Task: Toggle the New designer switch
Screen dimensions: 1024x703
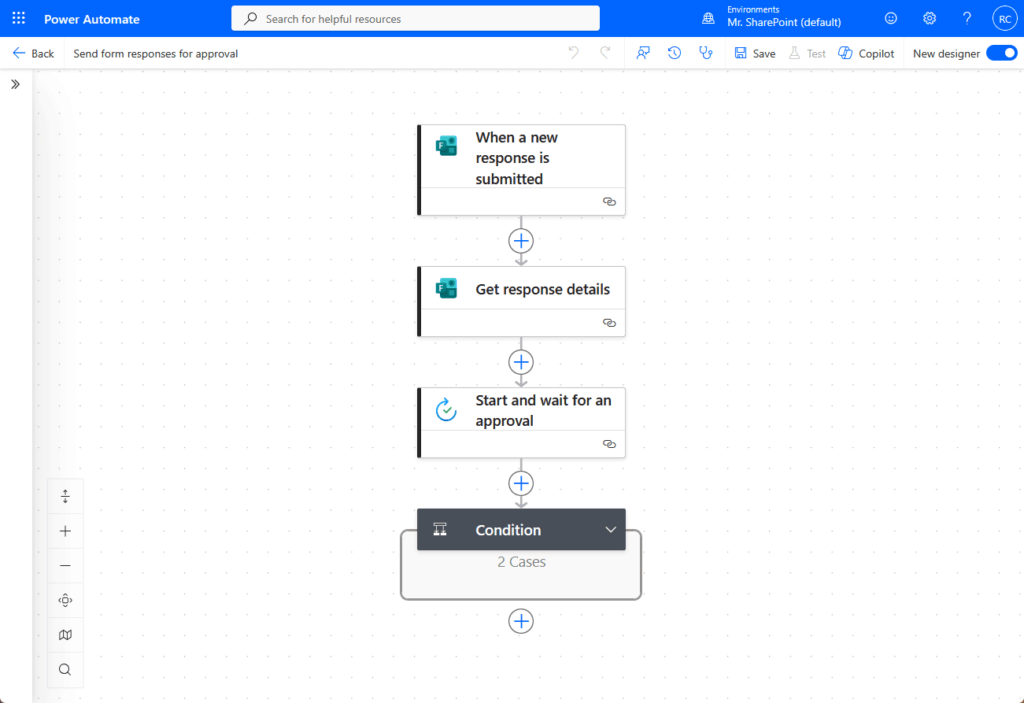Action: click(x=1002, y=53)
